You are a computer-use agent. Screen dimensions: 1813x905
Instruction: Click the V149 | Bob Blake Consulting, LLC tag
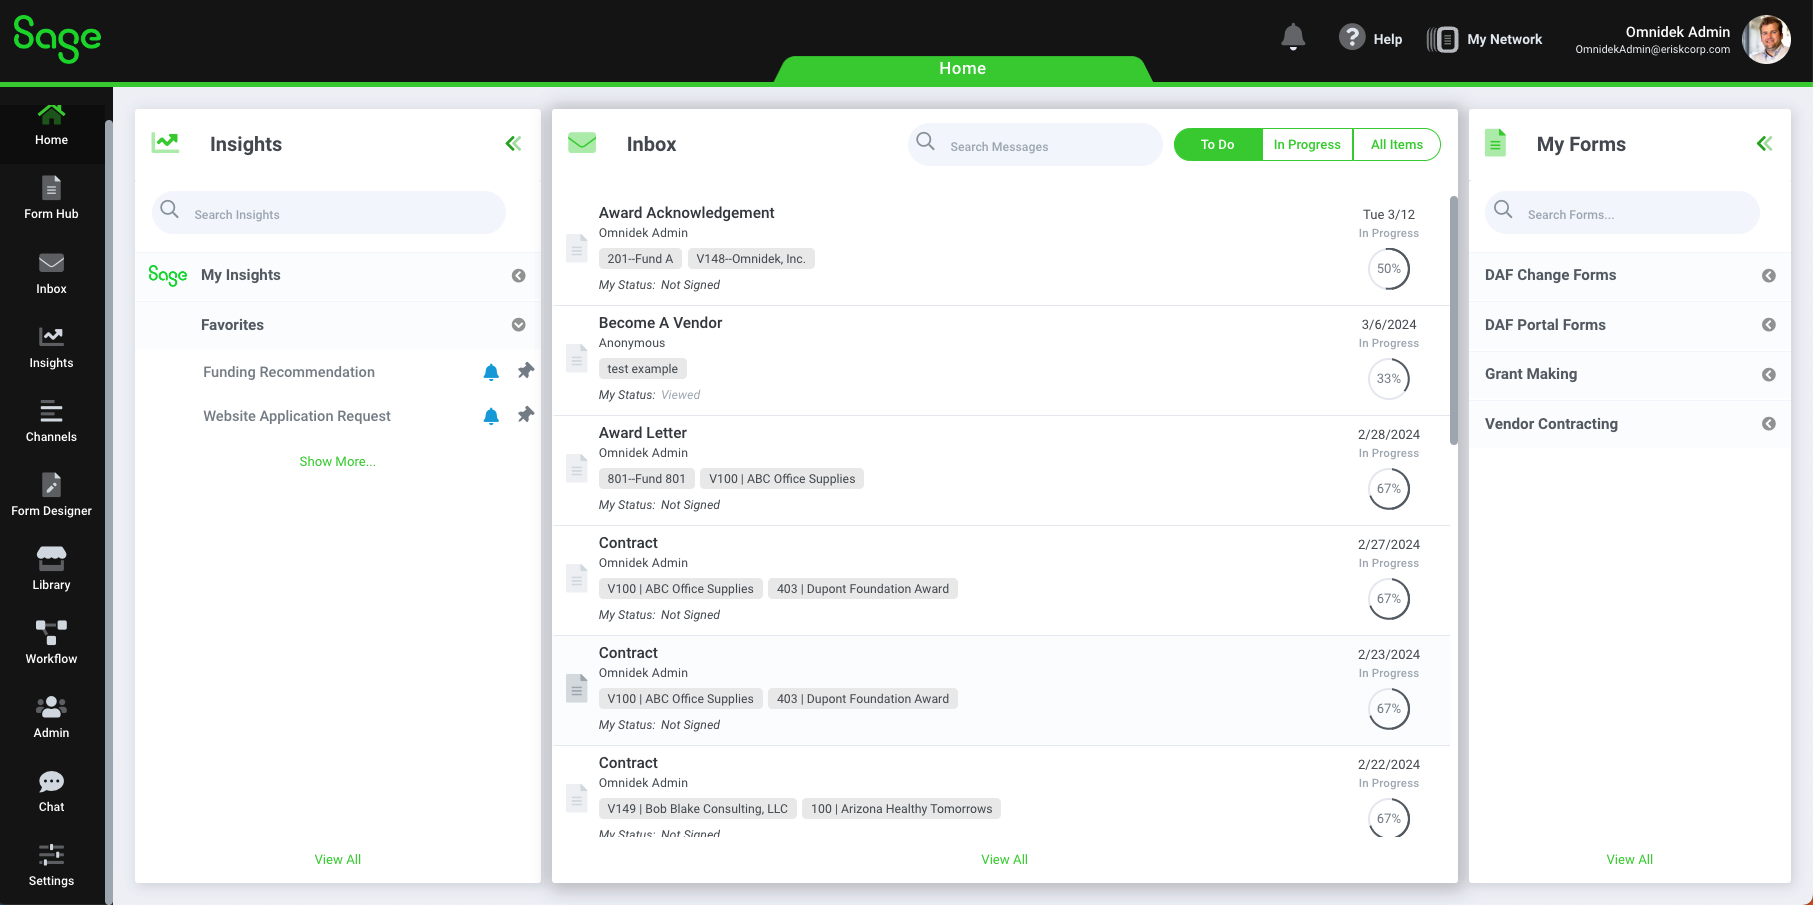pyautogui.click(x=698, y=809)
